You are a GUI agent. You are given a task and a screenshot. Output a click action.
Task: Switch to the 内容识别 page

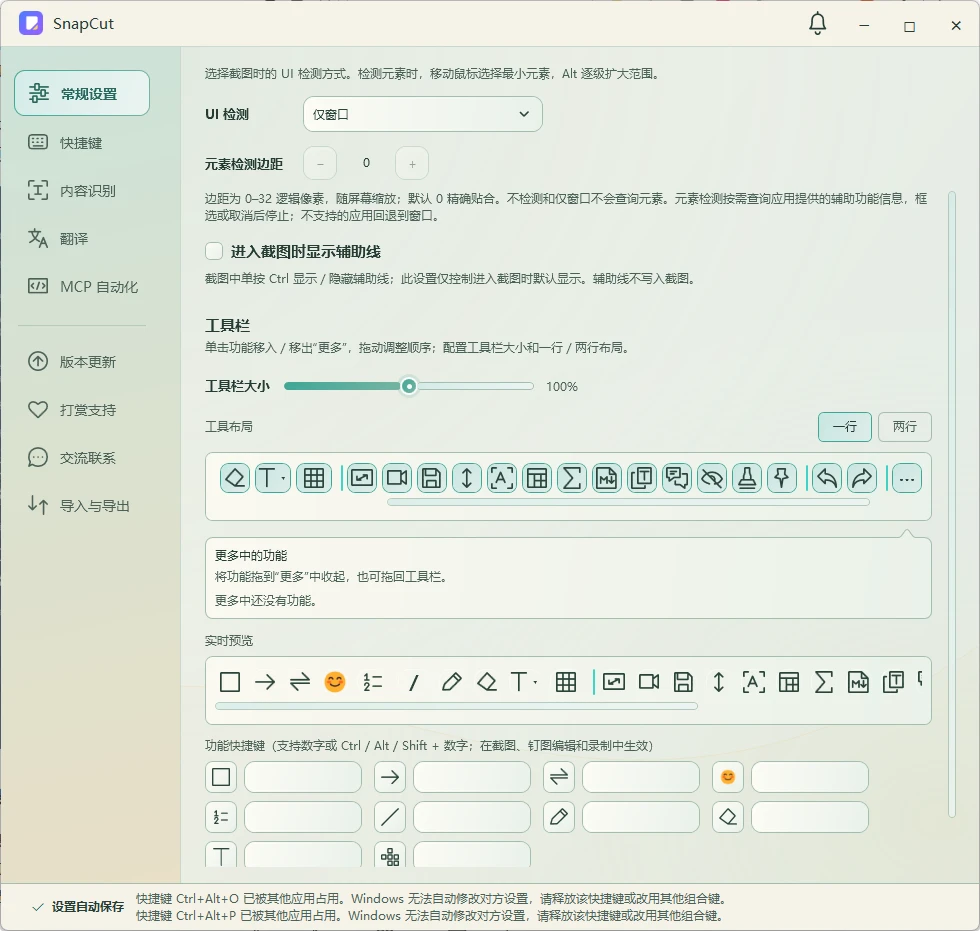point(82,191)
